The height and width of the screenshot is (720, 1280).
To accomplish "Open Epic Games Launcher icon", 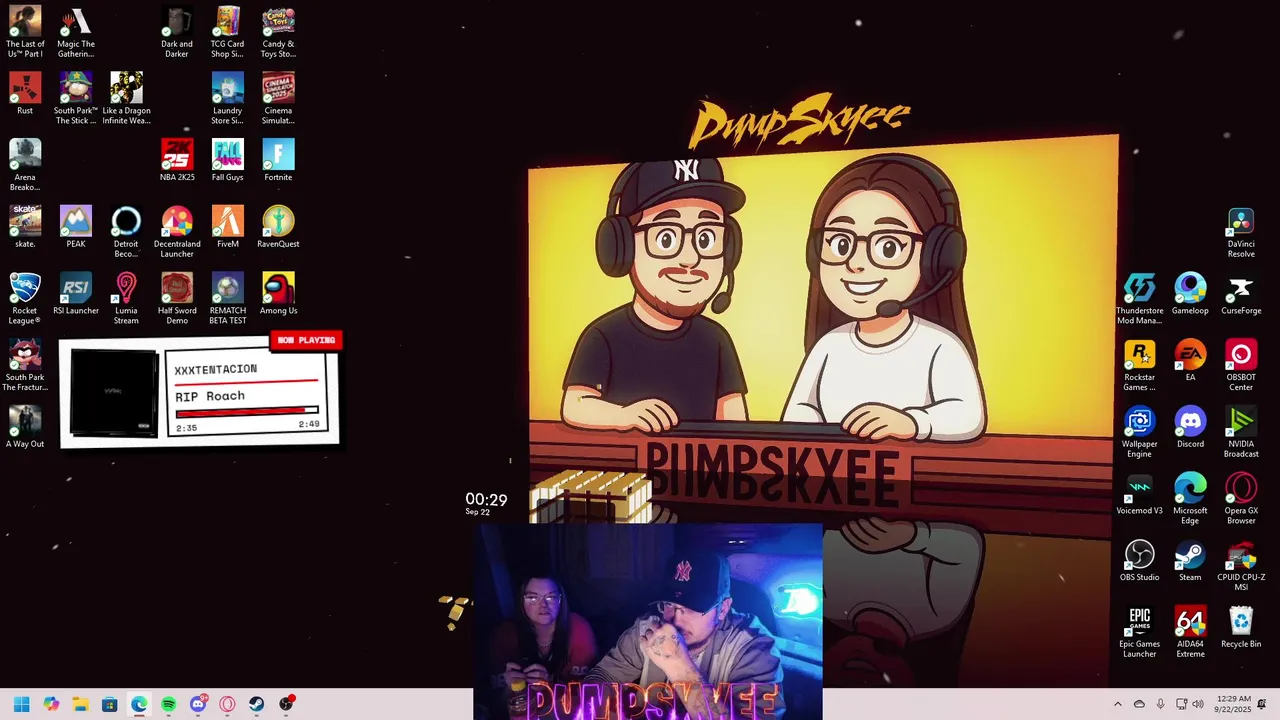I will [1139, 632].
